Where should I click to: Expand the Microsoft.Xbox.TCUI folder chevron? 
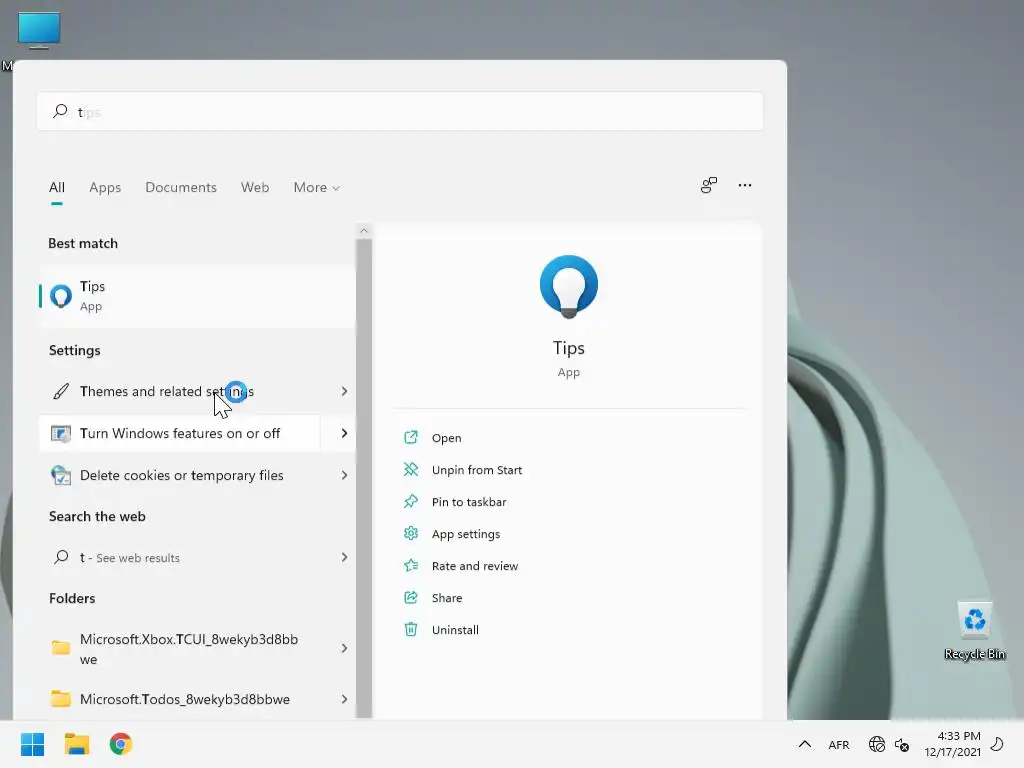(x=344, y=648)
